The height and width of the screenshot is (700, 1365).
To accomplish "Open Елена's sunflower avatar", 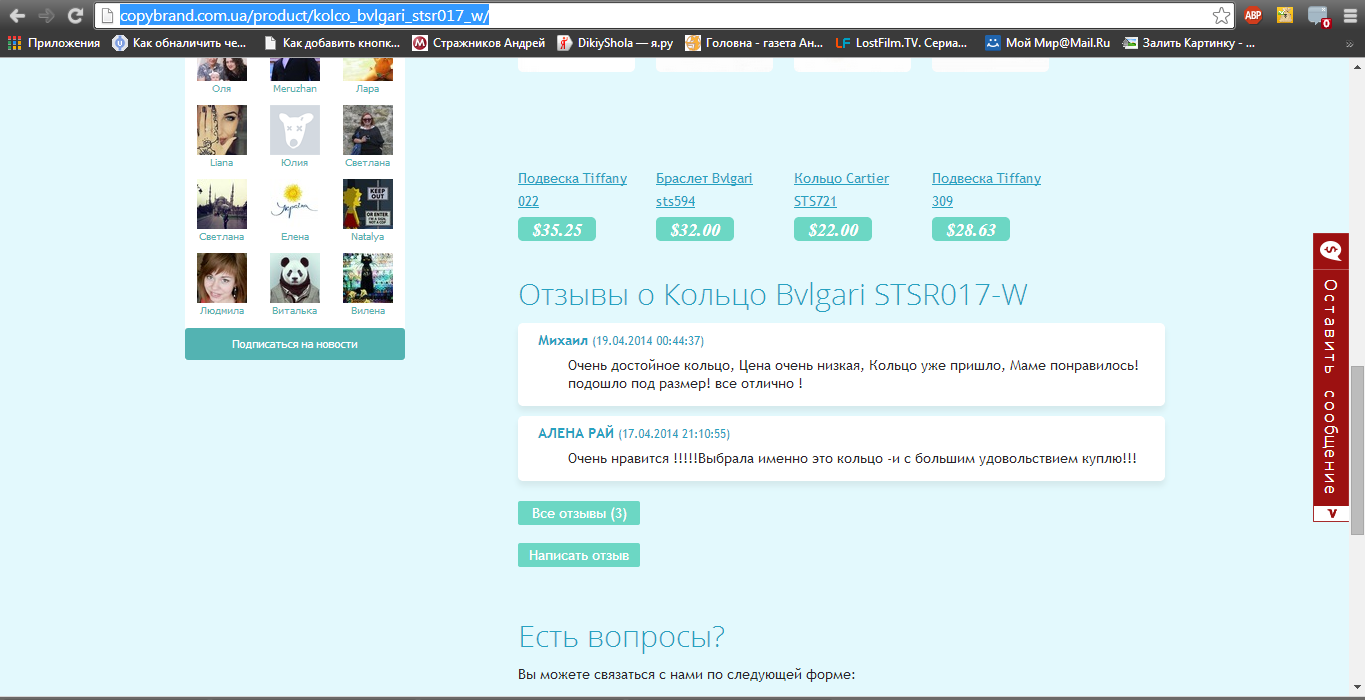I will pos(295,204).
